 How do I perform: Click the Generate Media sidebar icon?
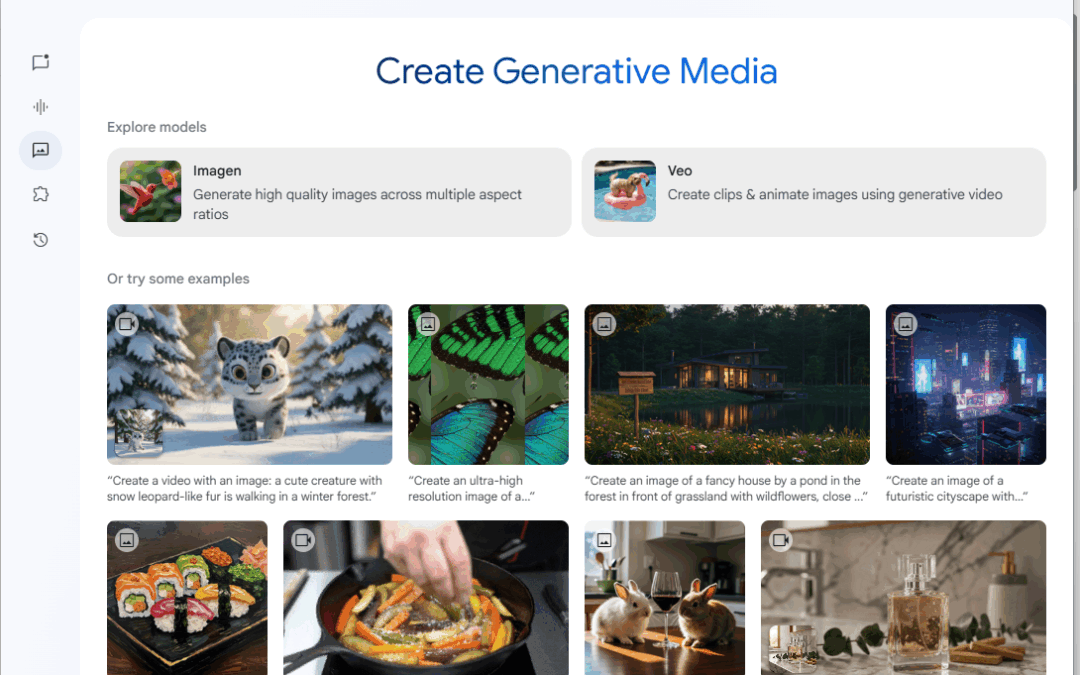tap(41, 150)
